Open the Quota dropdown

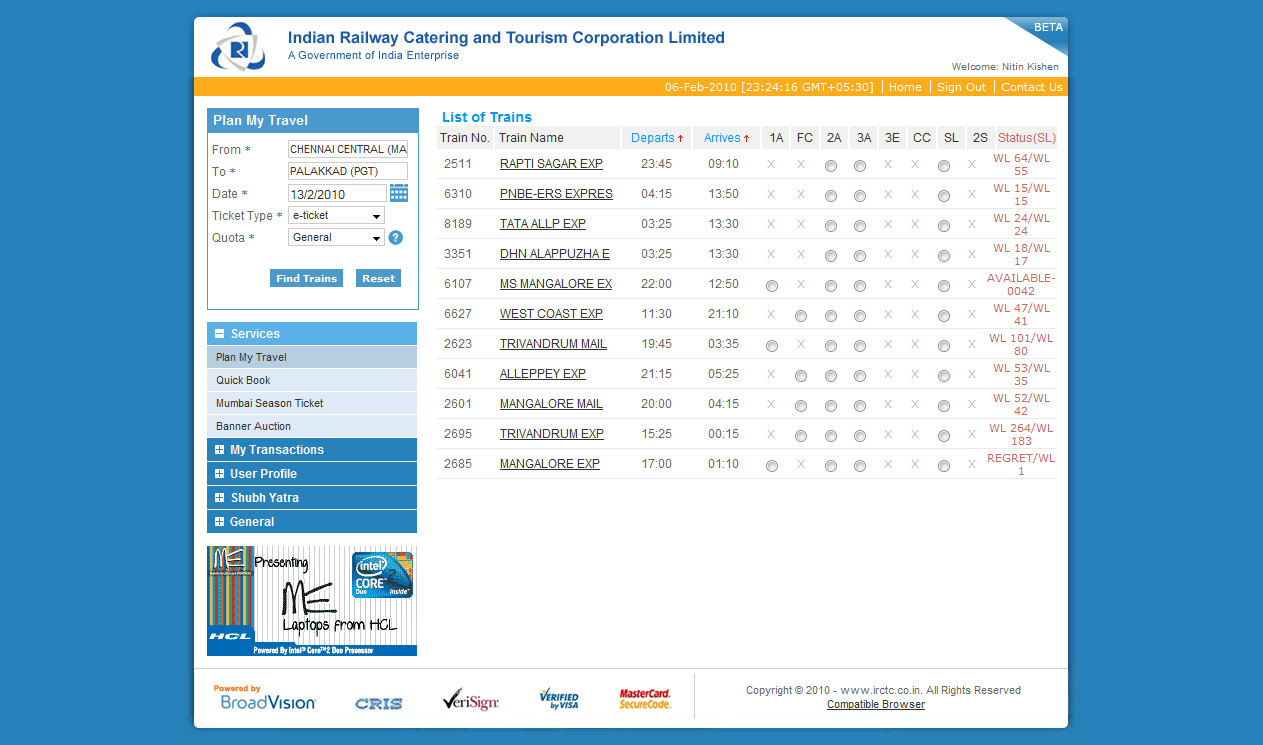(336, 237)
